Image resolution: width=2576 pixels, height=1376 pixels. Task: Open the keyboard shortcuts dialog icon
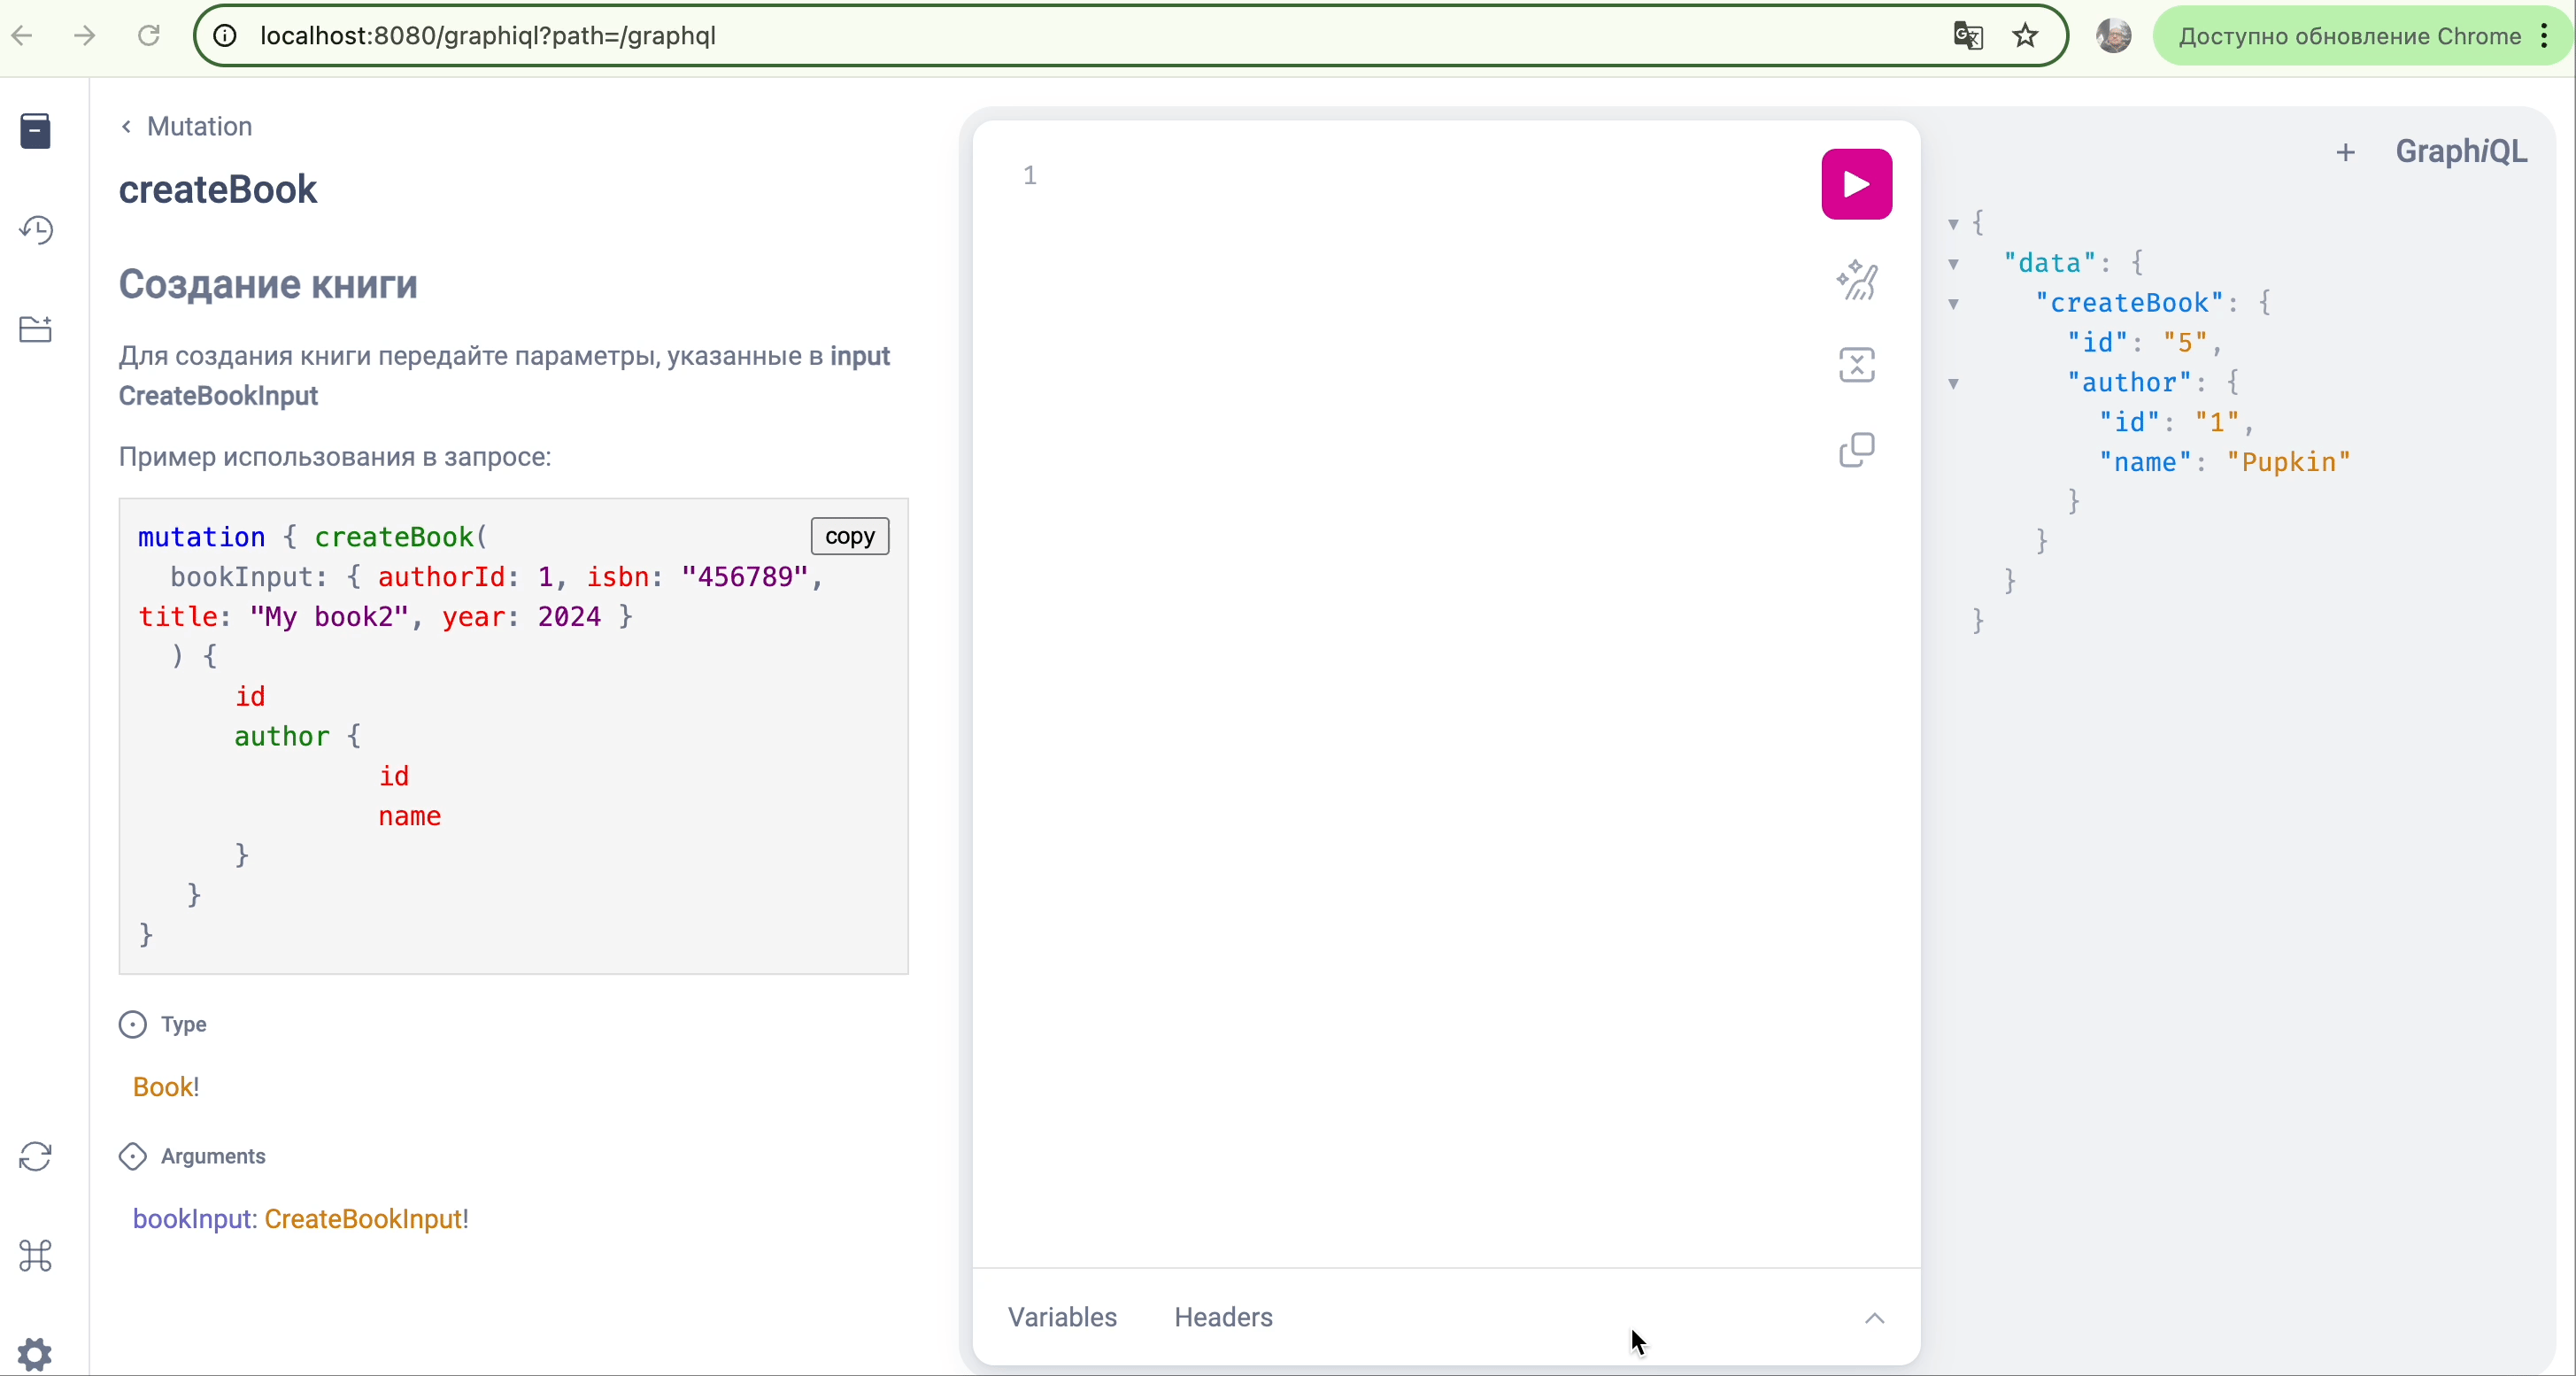(x=36, y=1256)
